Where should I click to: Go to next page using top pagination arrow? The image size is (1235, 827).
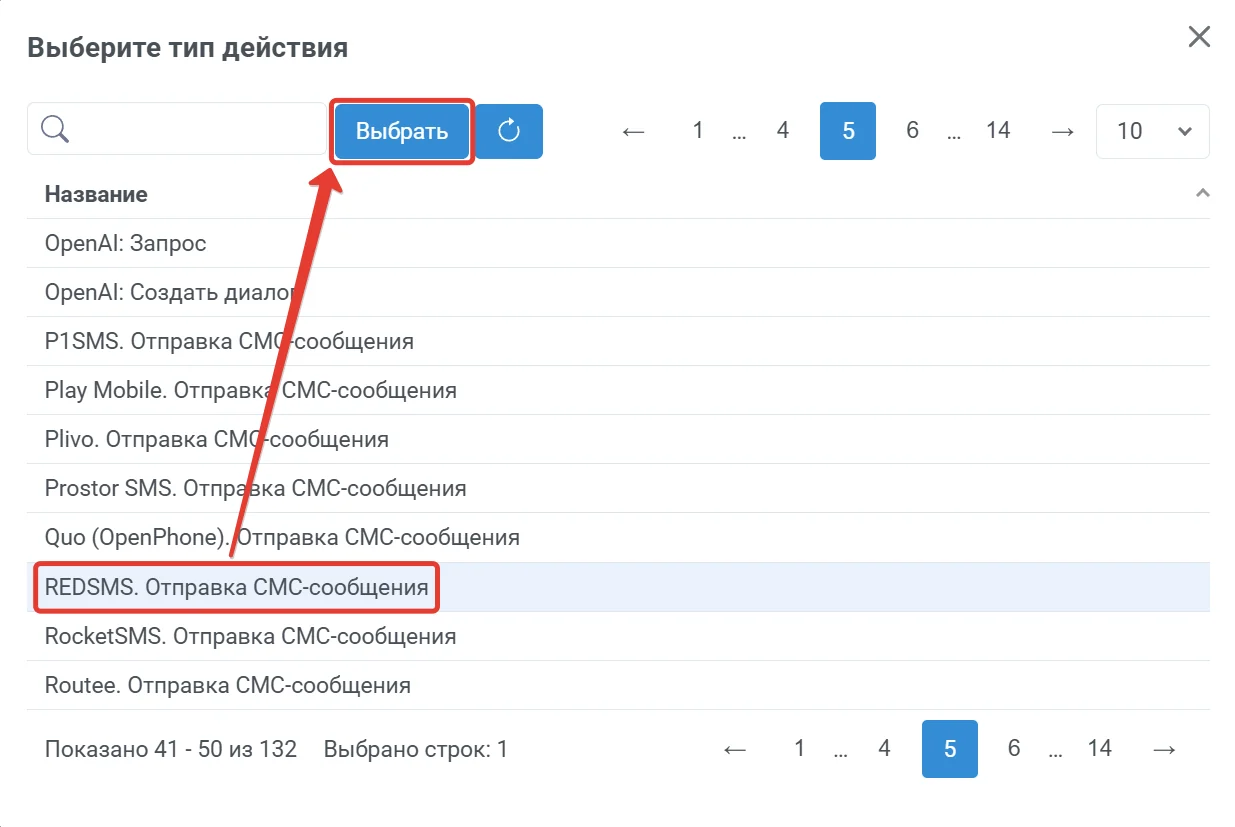click(x=1063, y=131)
